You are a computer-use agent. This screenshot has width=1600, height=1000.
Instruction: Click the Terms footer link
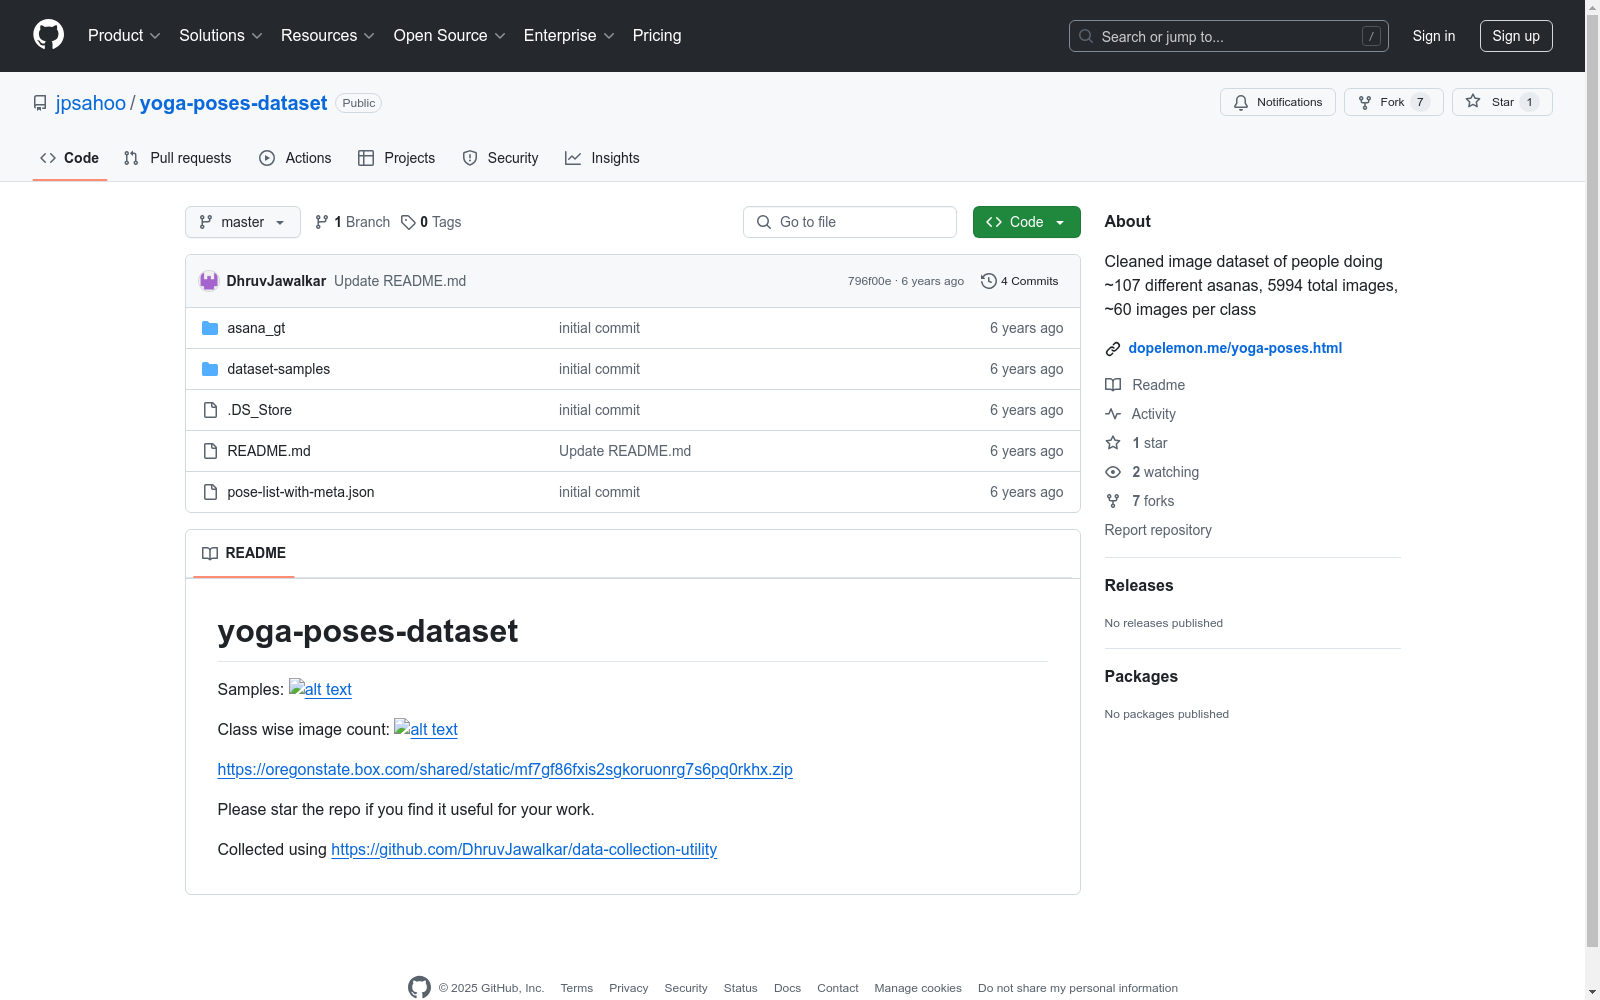pyautogui.click(x=577, y=988)
